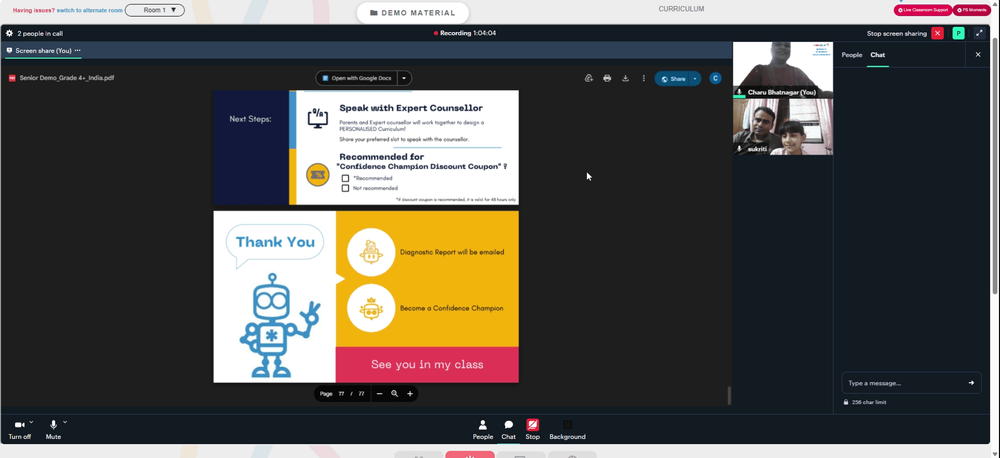This screenshot has height=458, width=1000.
Task: Check the Not recommended checkbox
Action: pyautogui.click(x=345, y=188)
